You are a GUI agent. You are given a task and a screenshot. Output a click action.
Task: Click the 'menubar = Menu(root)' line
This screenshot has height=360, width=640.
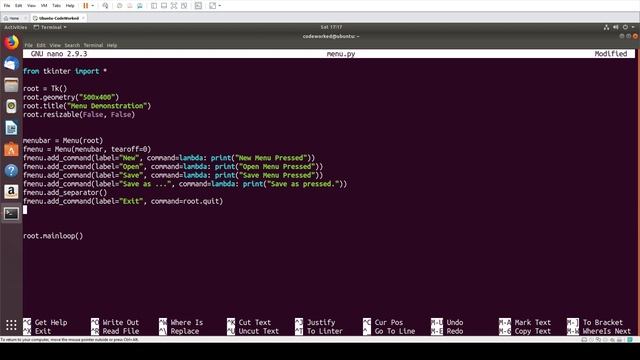coord(63,140)
